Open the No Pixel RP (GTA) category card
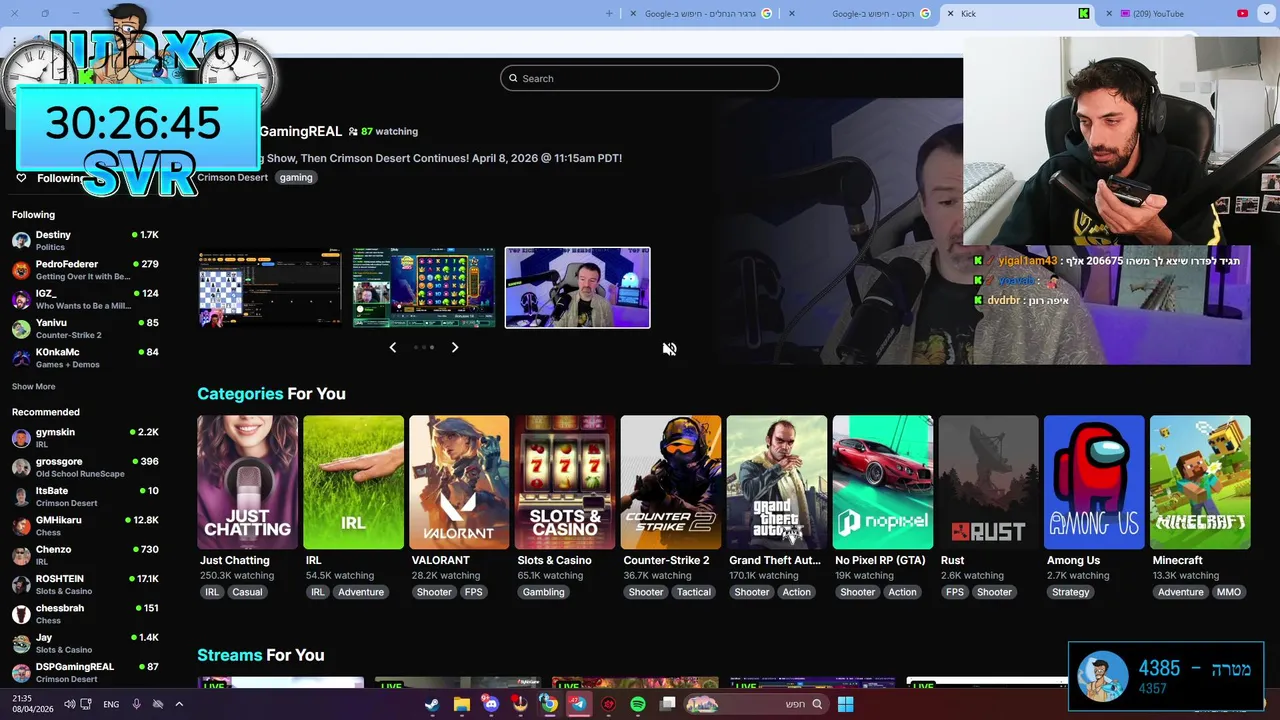The width and height of the screenshot is (1280, 720). [883, 482]
